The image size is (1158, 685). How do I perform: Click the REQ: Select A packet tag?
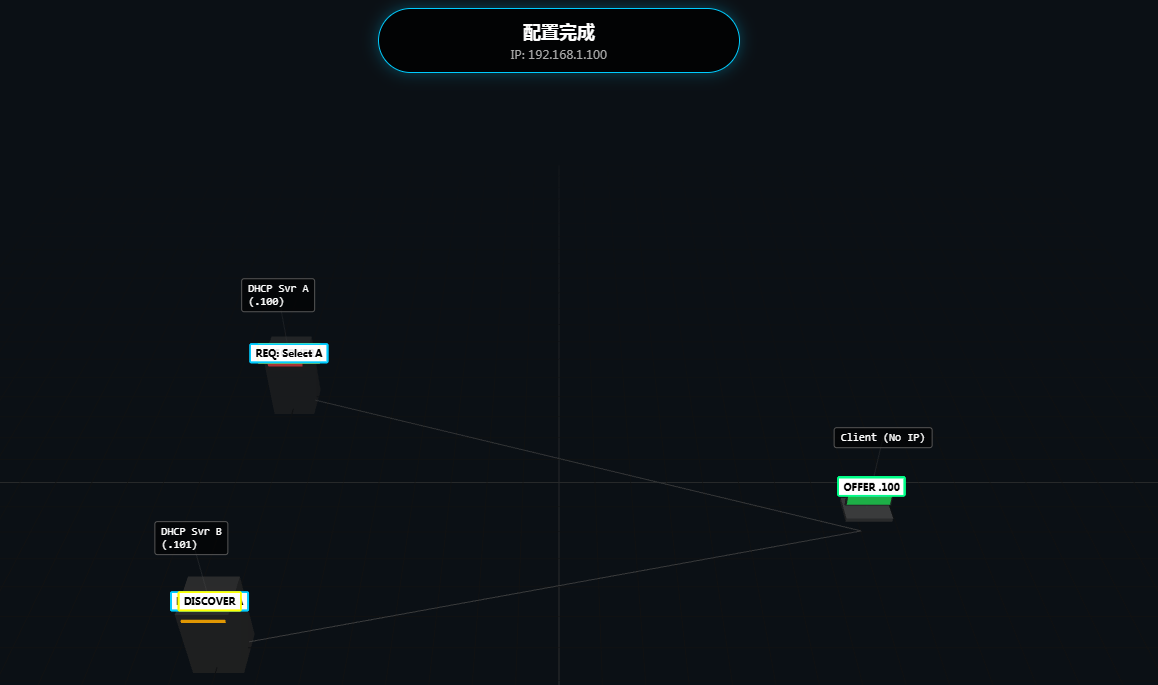(x=289, y=353)
